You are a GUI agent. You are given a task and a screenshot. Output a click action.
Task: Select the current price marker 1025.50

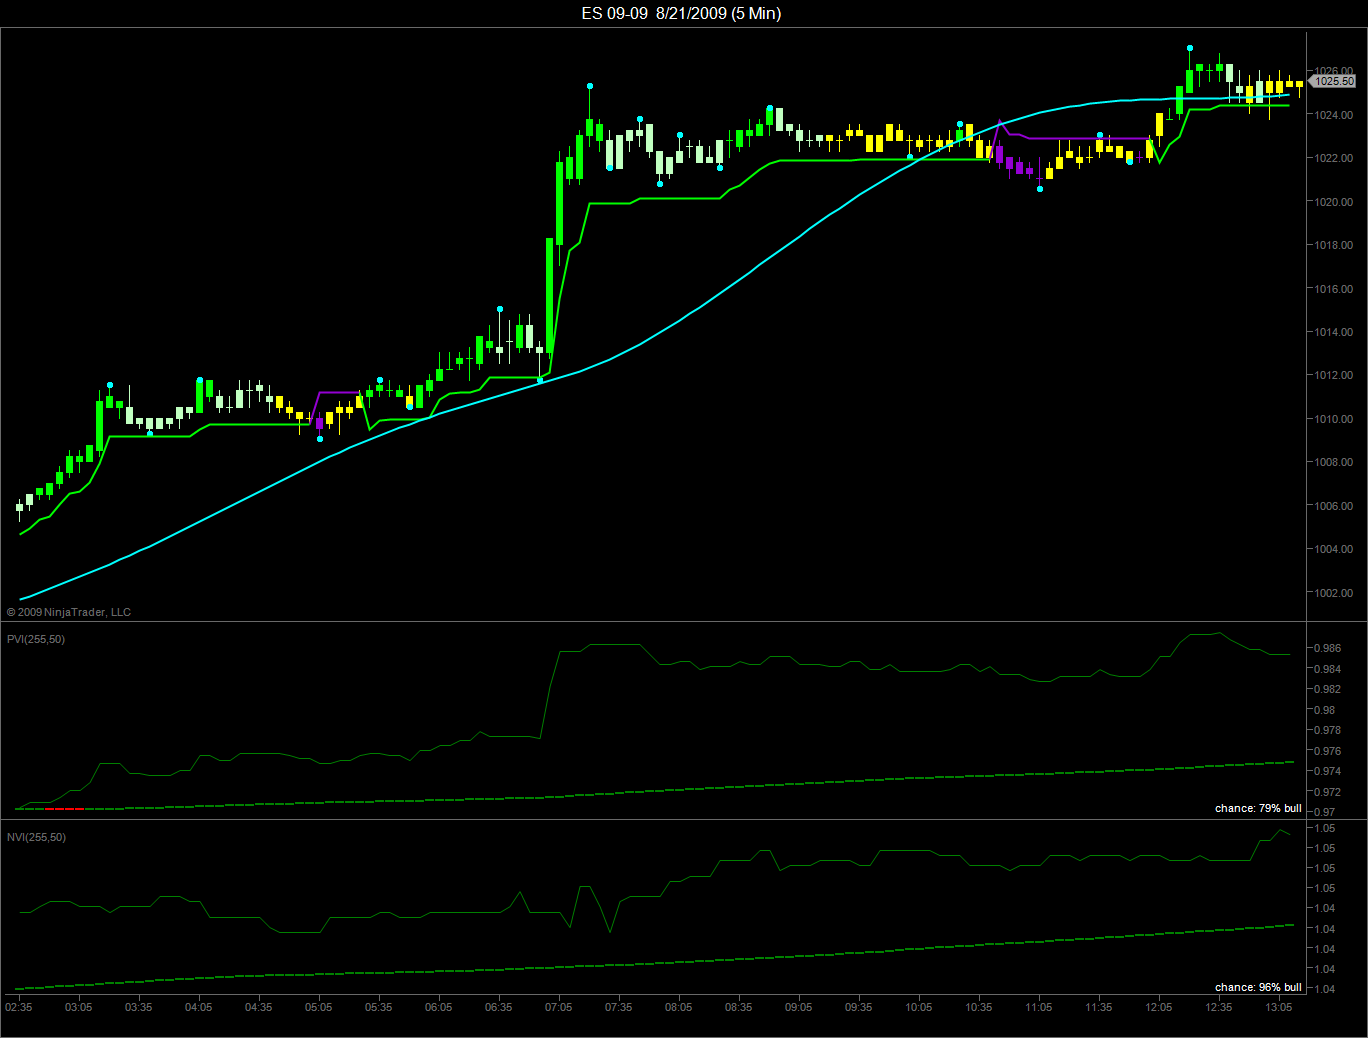tap(1334, 81)
